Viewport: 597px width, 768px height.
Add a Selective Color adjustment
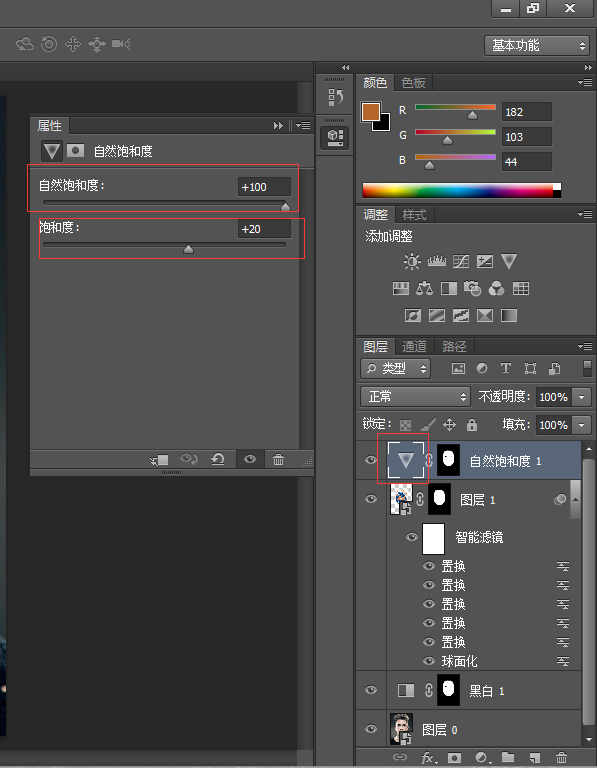[485, 315]
